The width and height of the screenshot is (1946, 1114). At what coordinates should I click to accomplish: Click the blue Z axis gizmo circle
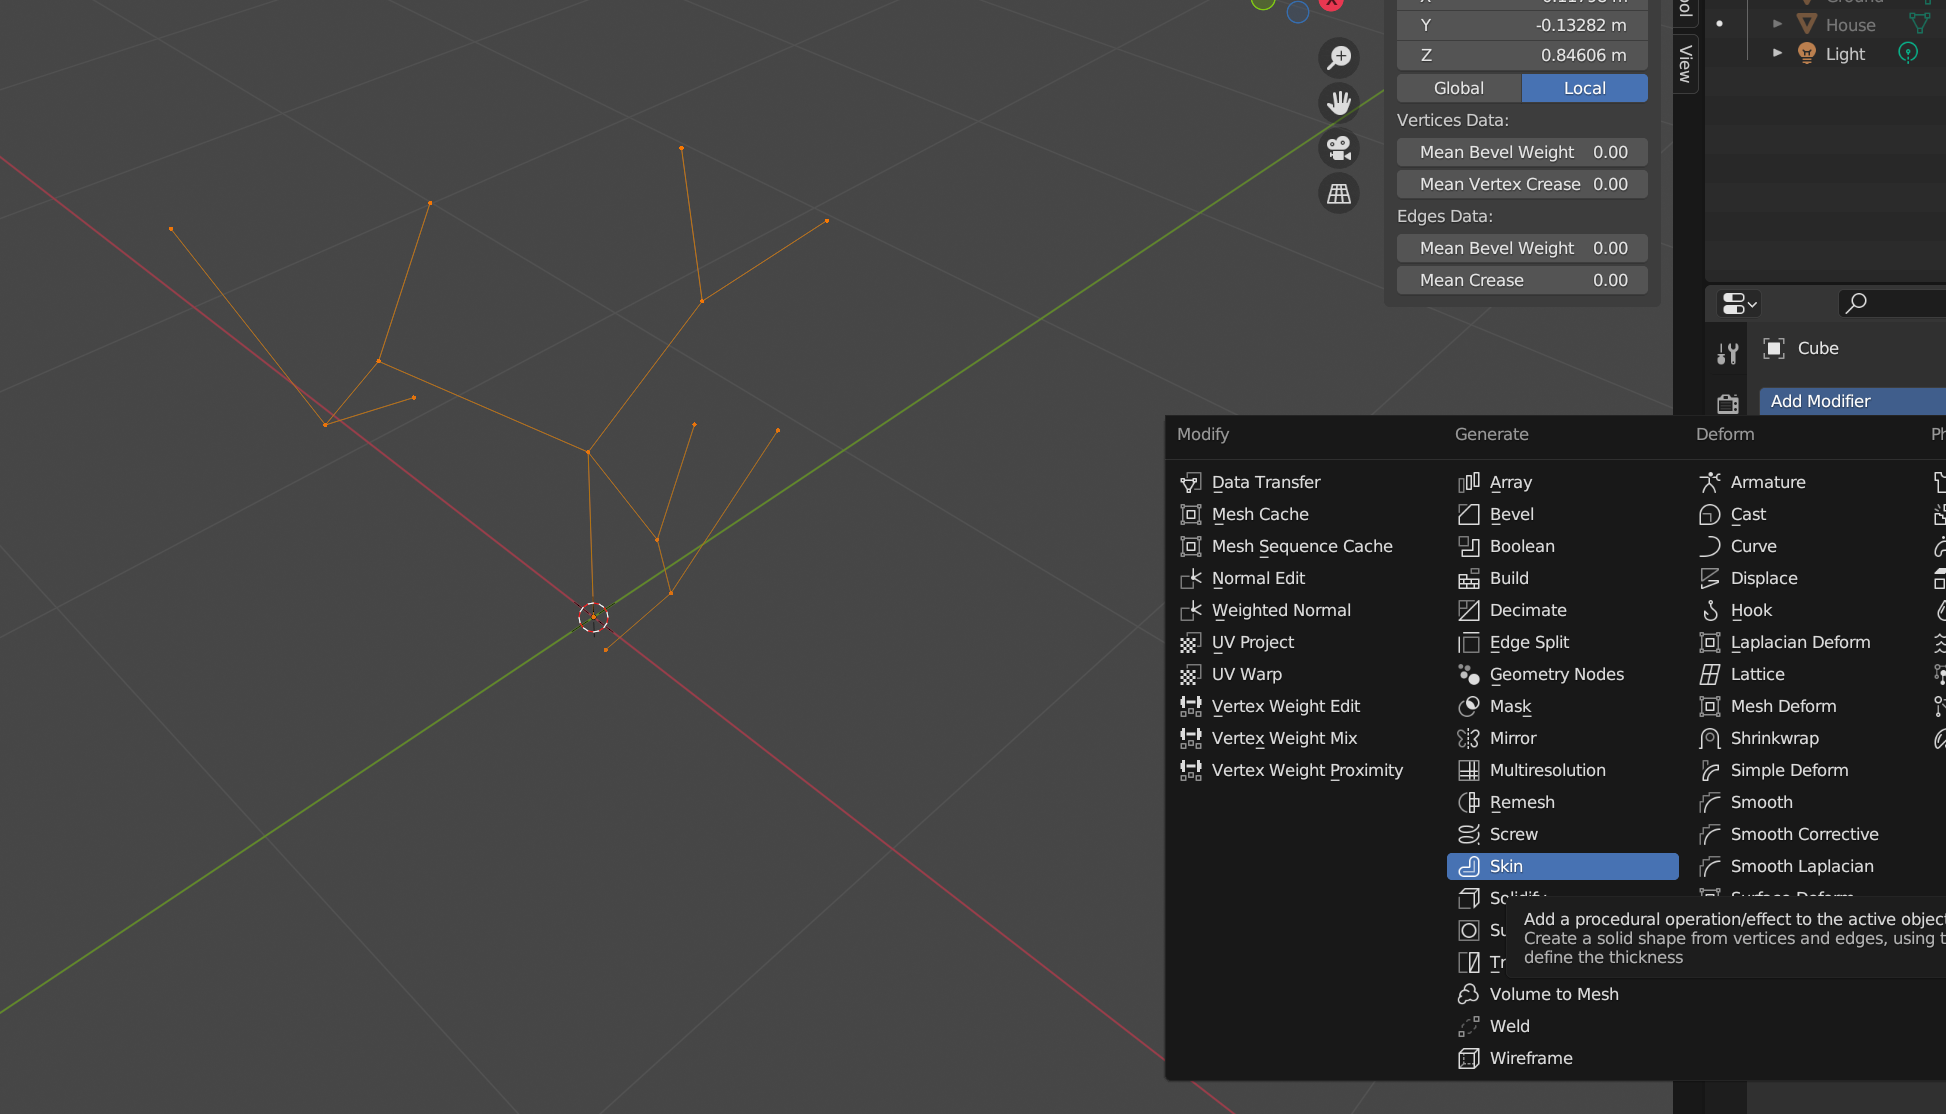tap(1298, 12)
